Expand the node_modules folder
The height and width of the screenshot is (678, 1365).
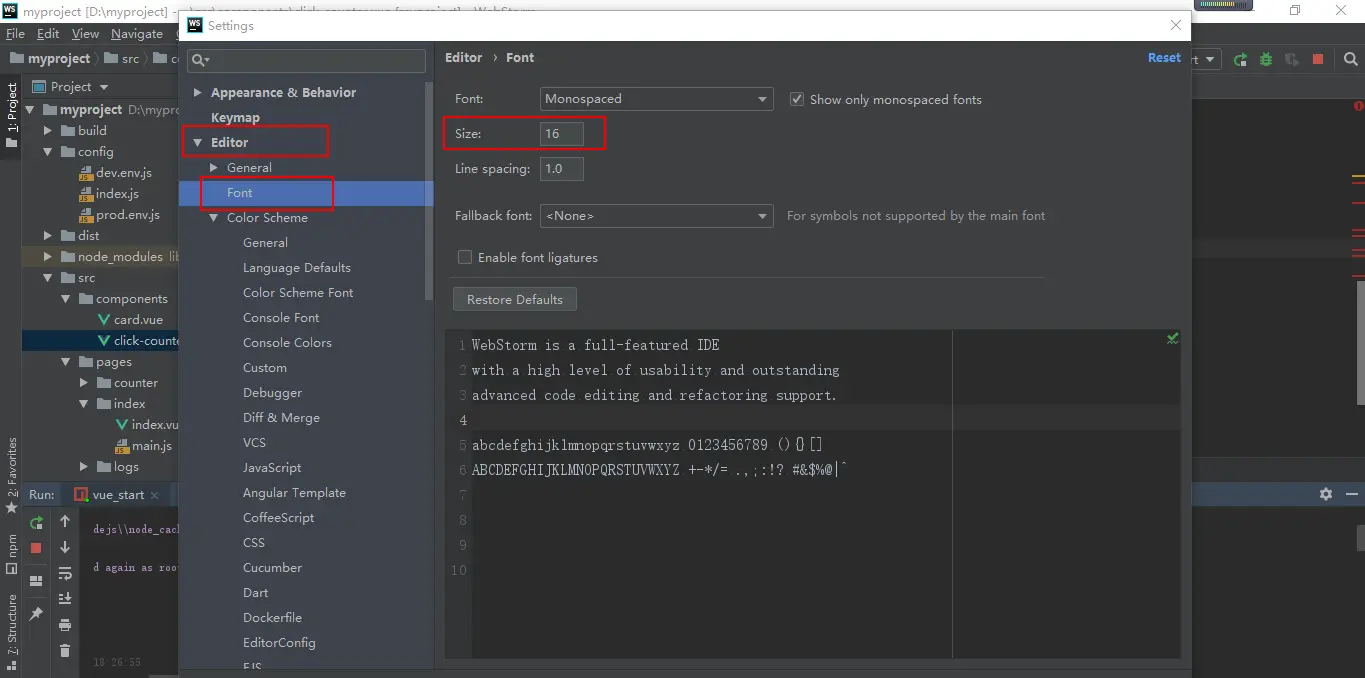click(48, 256)
